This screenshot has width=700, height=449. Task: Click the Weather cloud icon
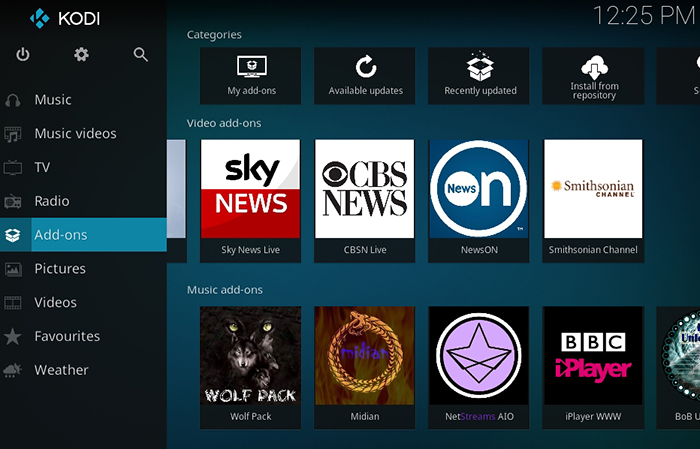(13, 370)
